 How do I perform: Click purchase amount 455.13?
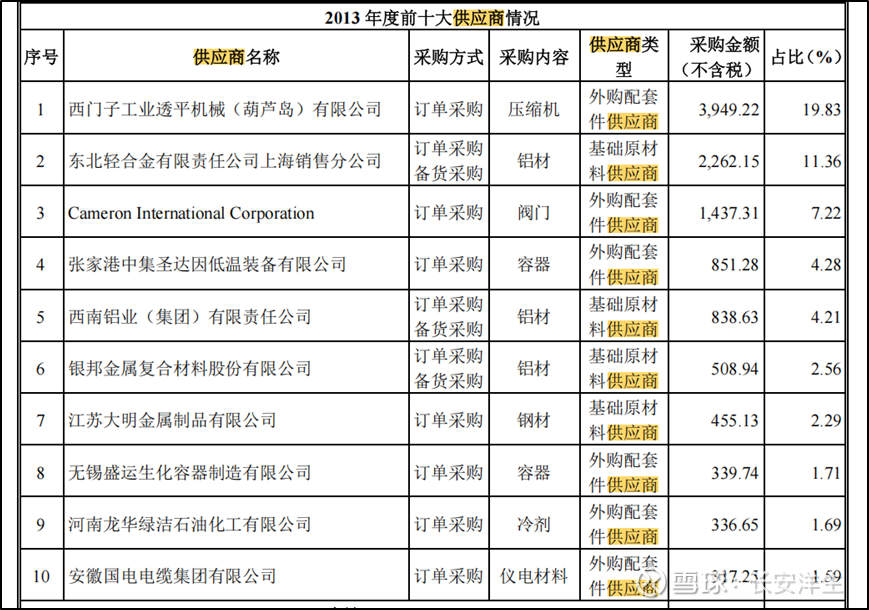pos(735,421)
